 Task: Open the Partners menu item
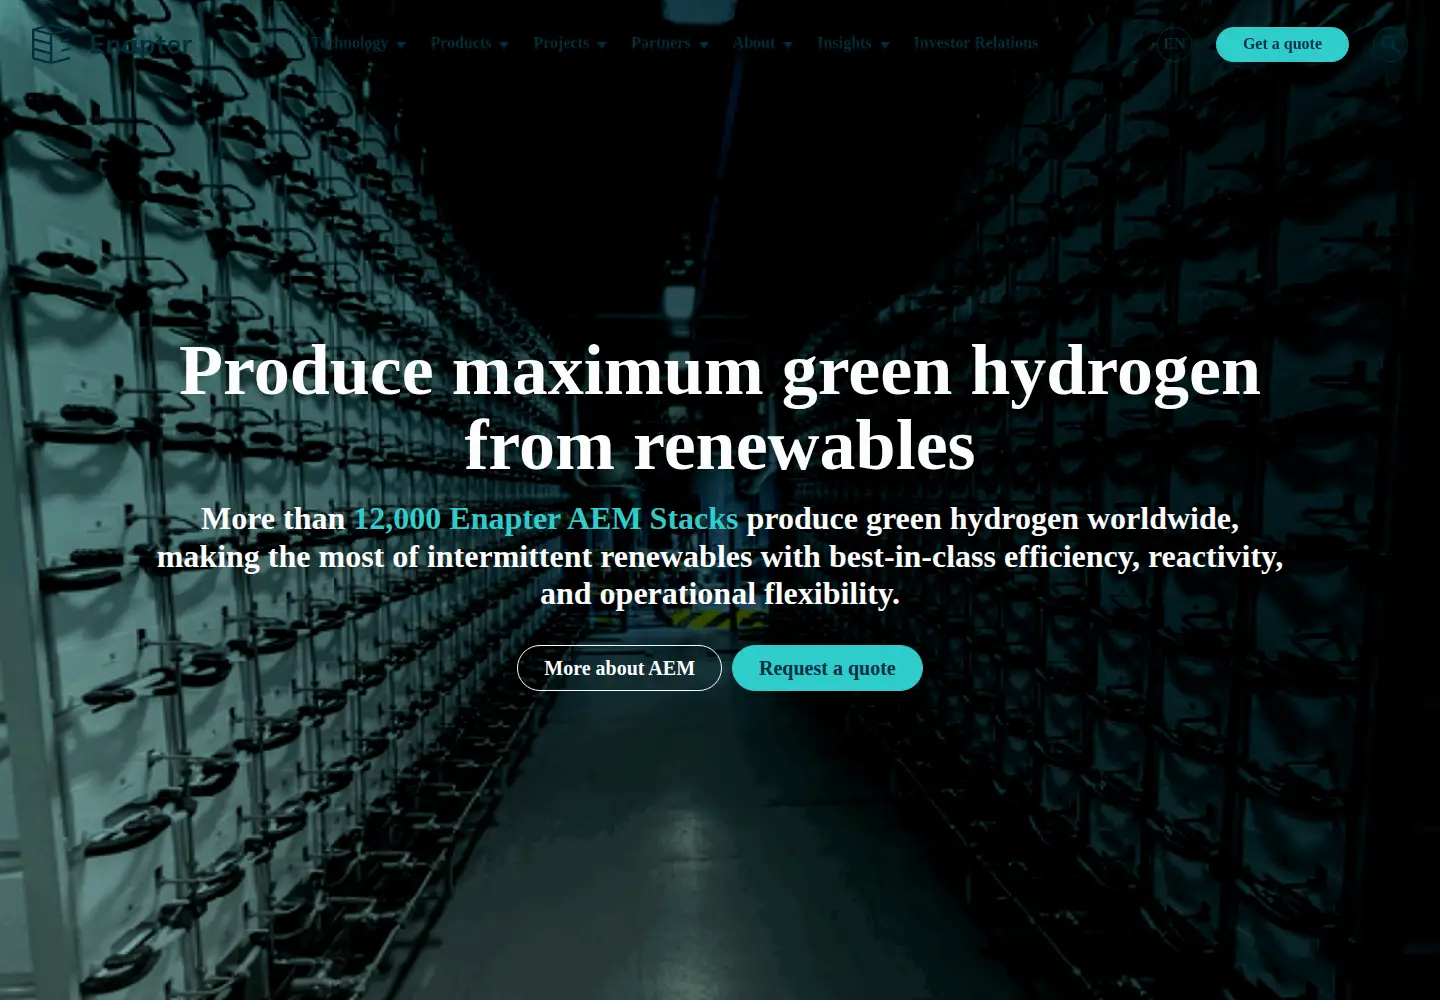(660, 43)
